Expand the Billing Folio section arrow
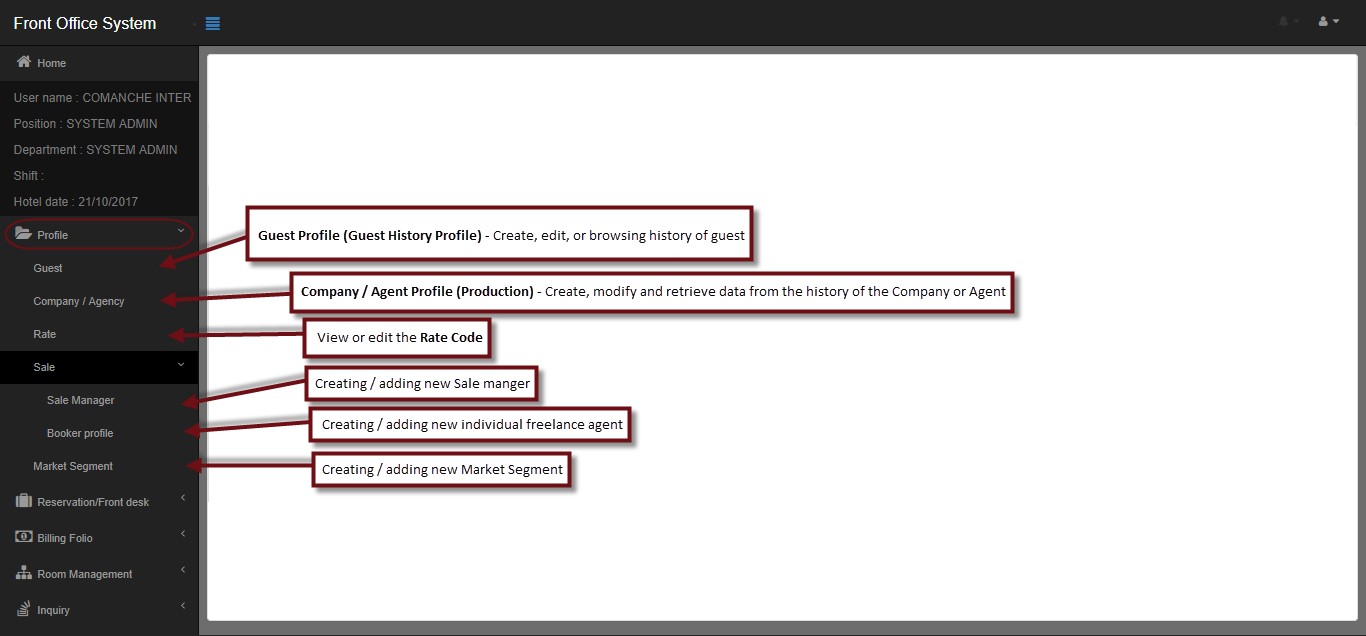The height and width of the screenshot is (636, 1366). pos(182,534)
